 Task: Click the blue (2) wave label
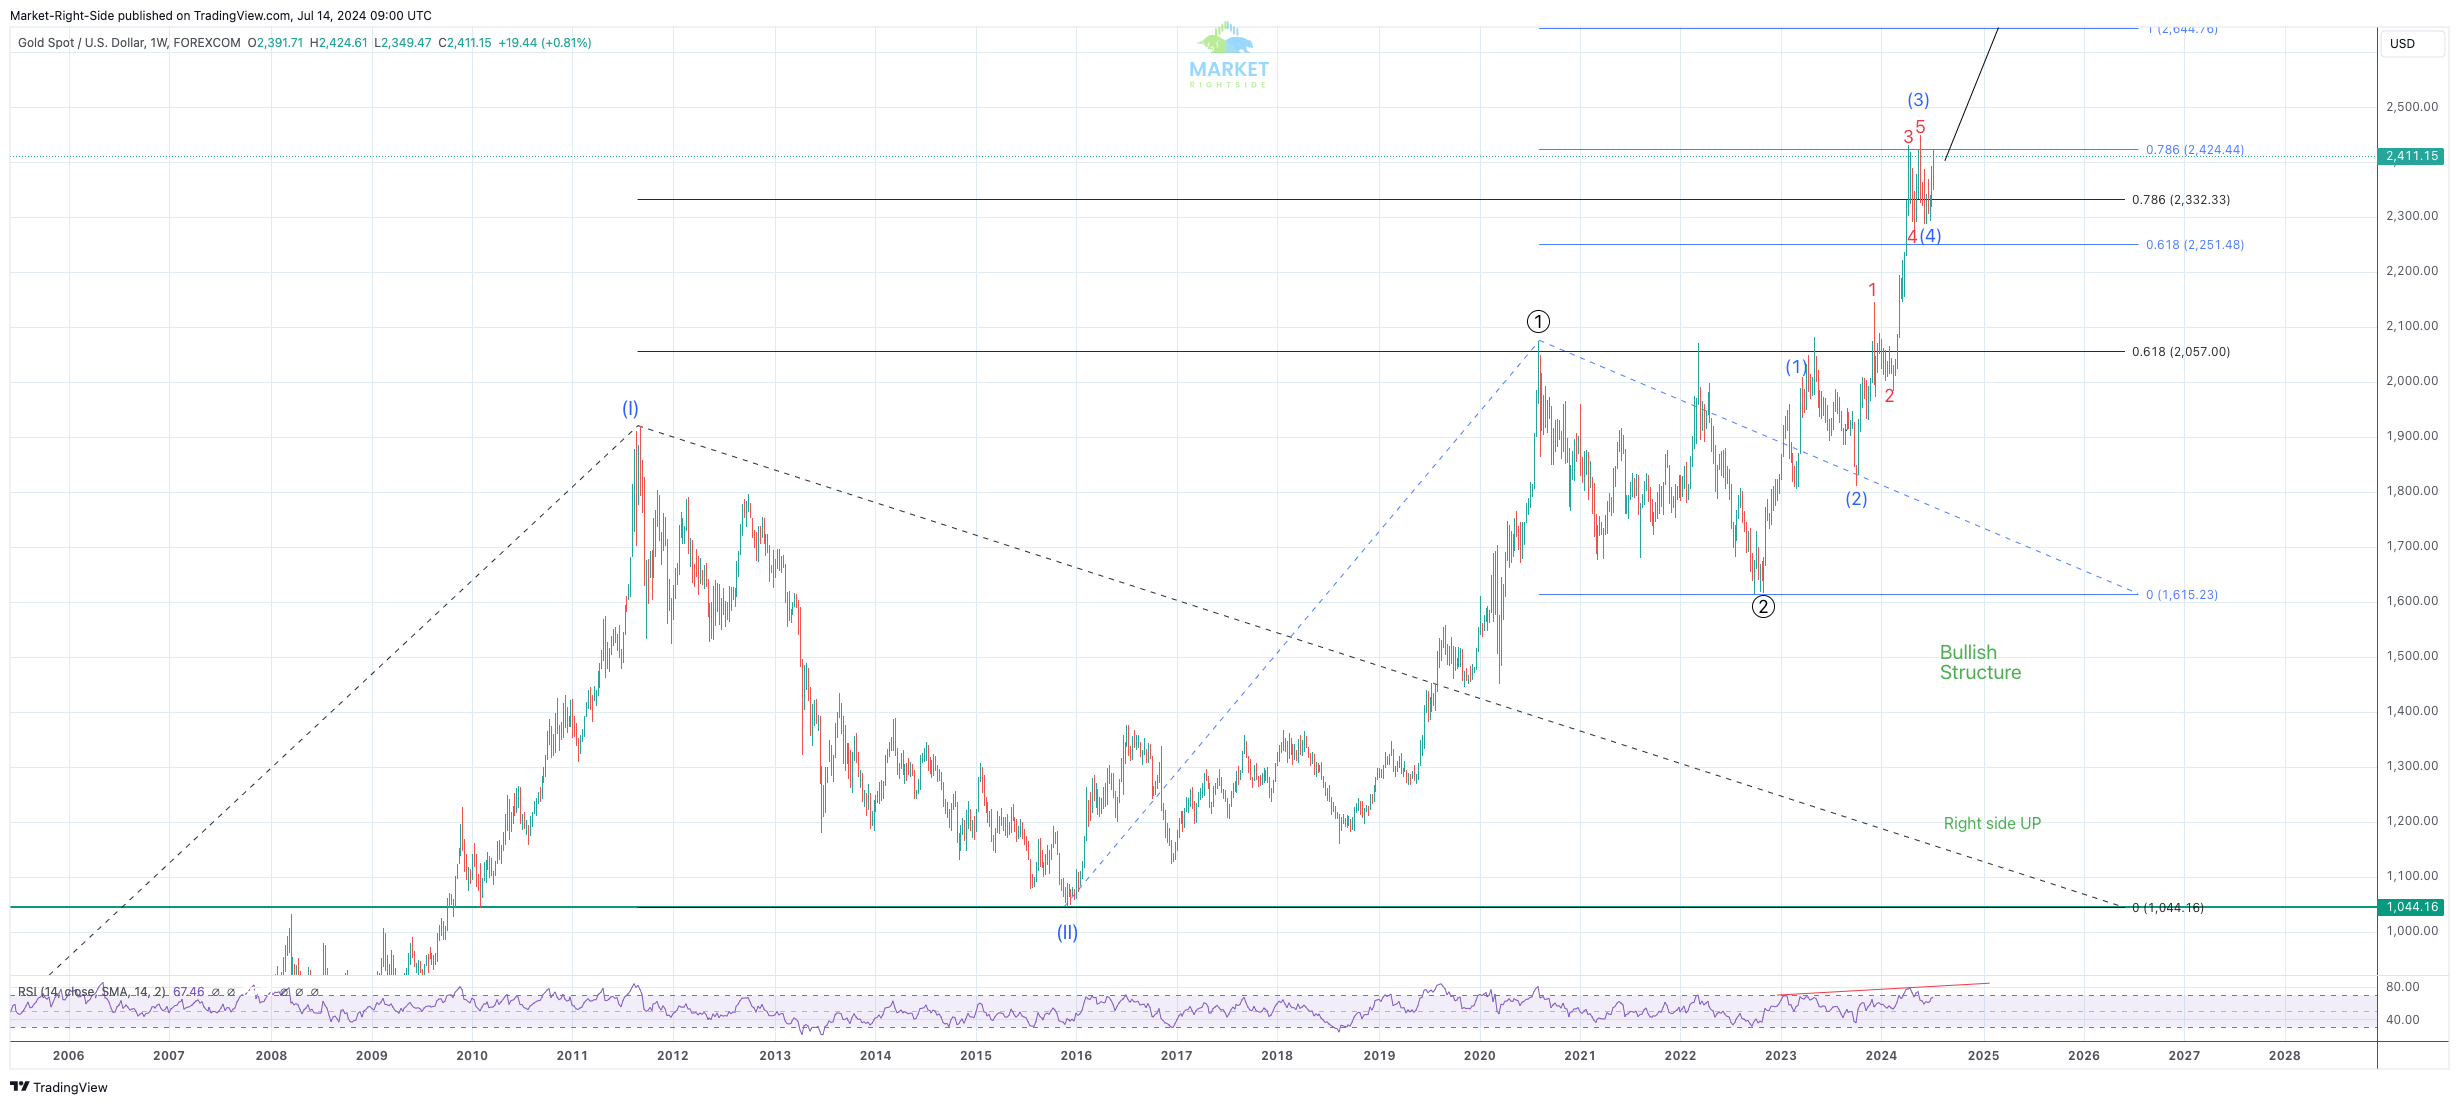click(x=1856, y=498)
